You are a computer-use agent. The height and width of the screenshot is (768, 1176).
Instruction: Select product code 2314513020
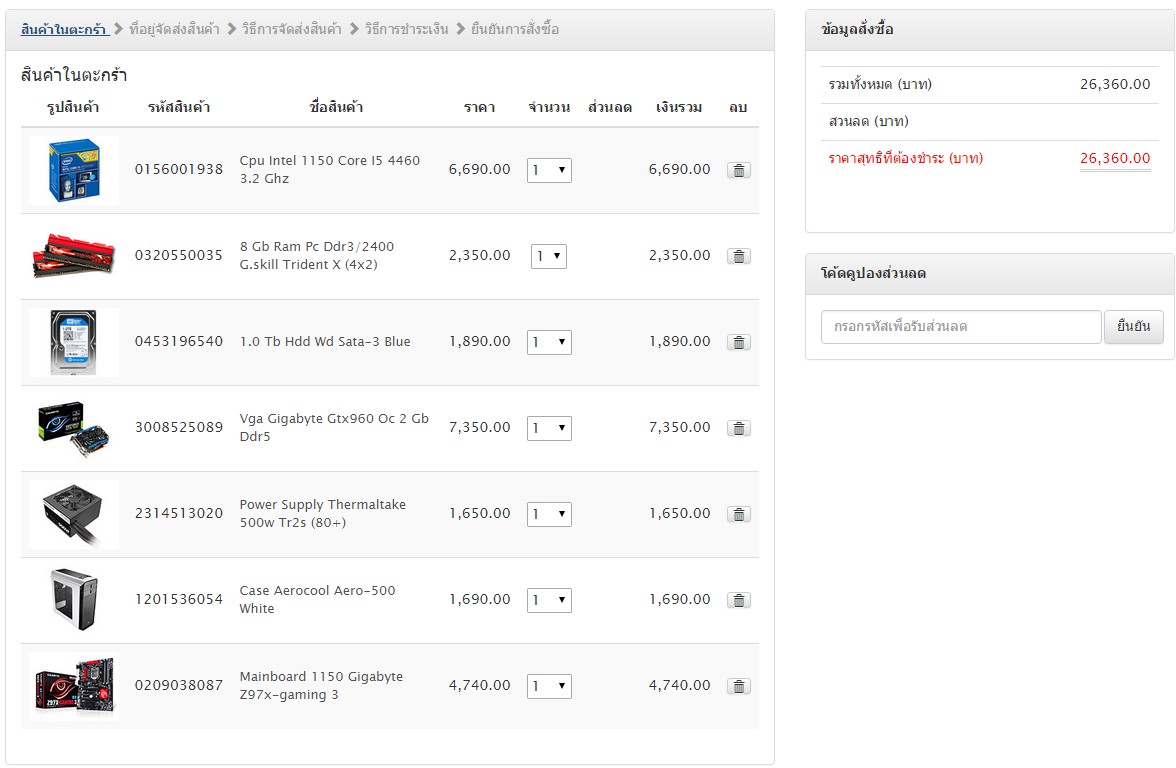click(x=178, y=513)
